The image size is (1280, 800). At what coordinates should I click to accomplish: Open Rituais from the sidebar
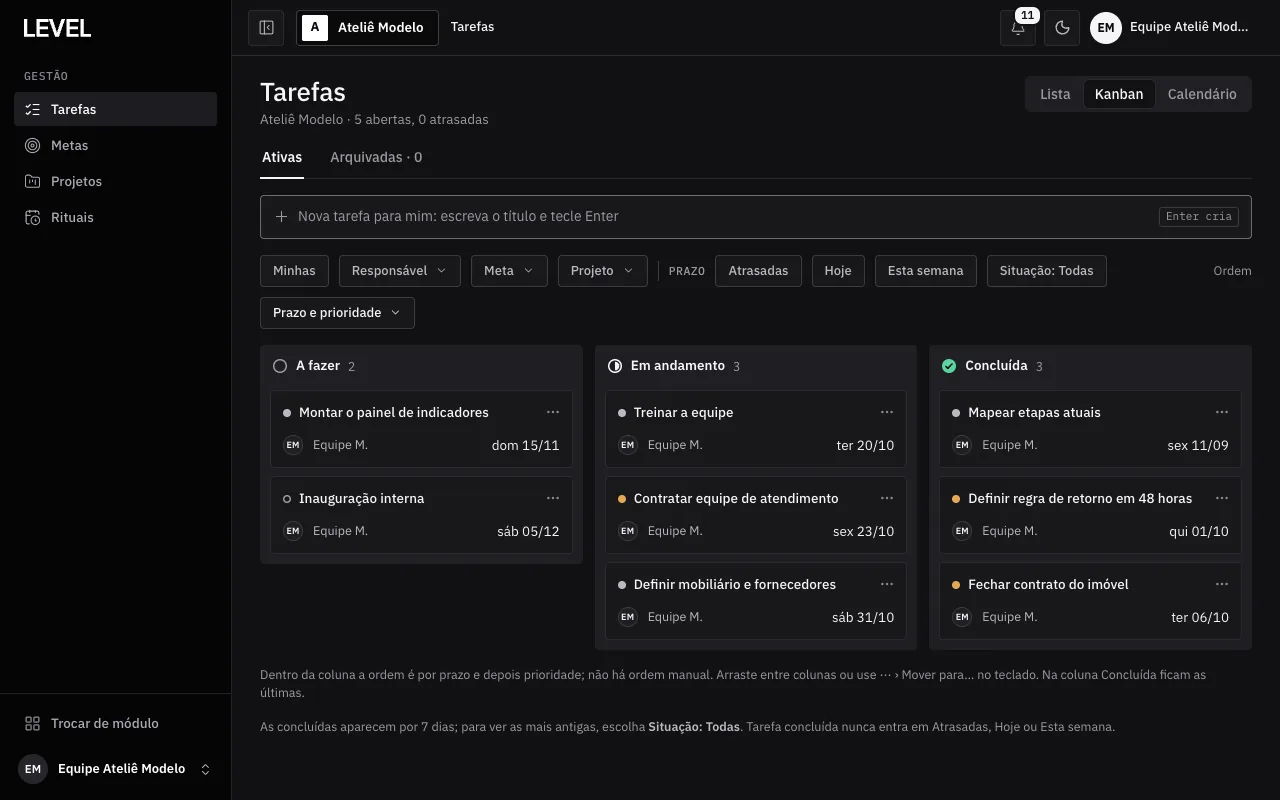point(115,217)
